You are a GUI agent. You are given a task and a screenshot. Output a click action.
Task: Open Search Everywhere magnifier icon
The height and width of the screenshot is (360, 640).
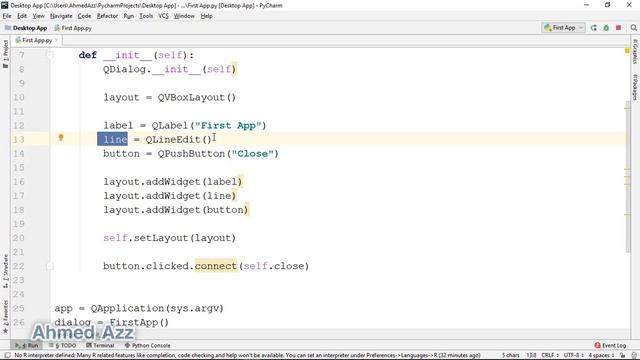(x=633, y=28)
